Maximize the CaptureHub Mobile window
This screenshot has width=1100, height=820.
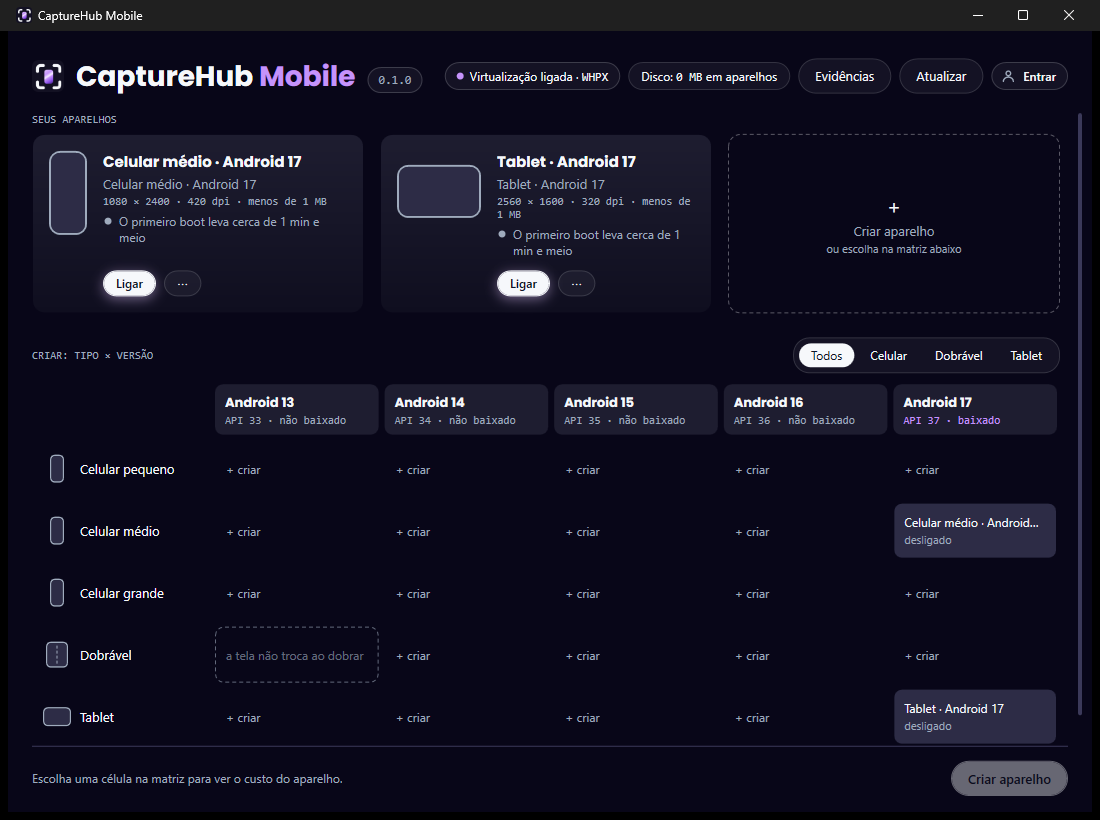[1023, 15]
